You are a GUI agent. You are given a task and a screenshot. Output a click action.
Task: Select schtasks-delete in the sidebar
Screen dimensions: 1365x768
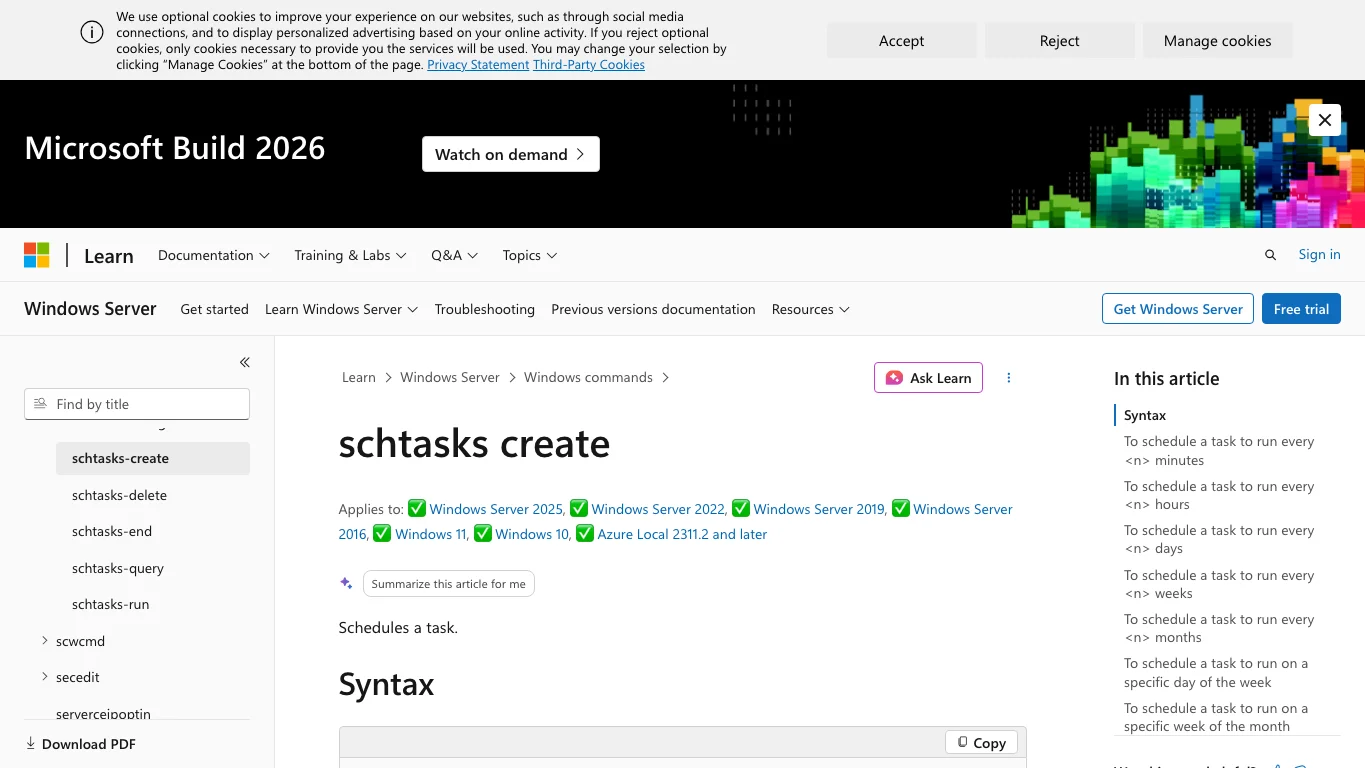(153, 495)
